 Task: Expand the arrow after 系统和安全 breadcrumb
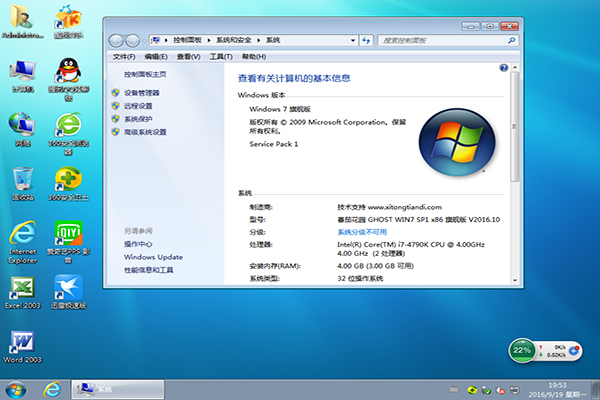tap(259, 40)
